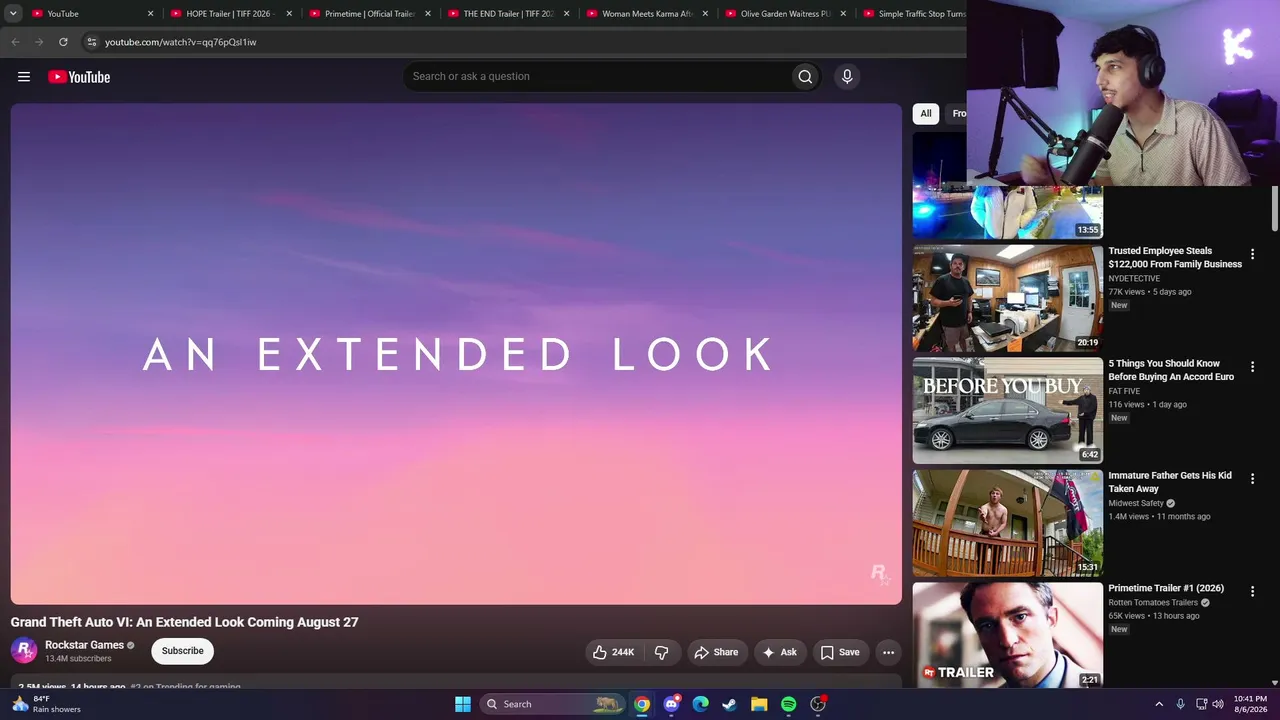Screen dimensions: 1280x720
Task: Open Microsoft Edge from the taskbar
Action: (x=700, y=704)
